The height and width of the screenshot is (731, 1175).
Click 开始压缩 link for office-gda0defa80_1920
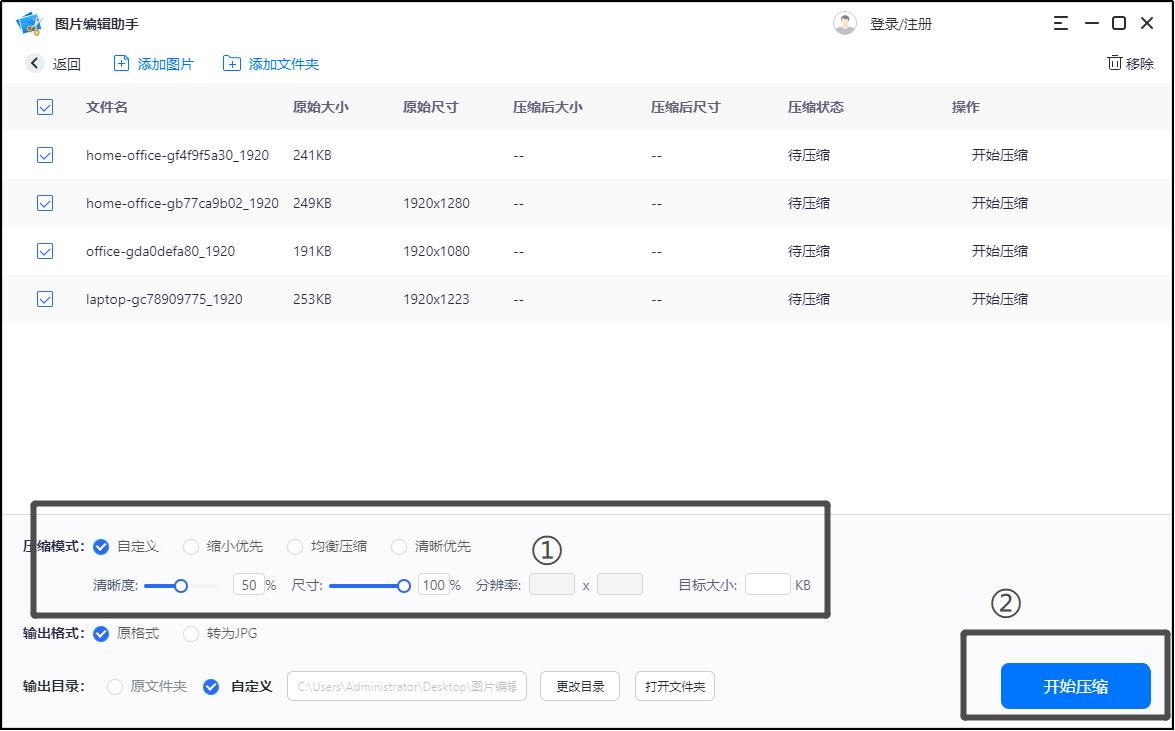point(998,251)
